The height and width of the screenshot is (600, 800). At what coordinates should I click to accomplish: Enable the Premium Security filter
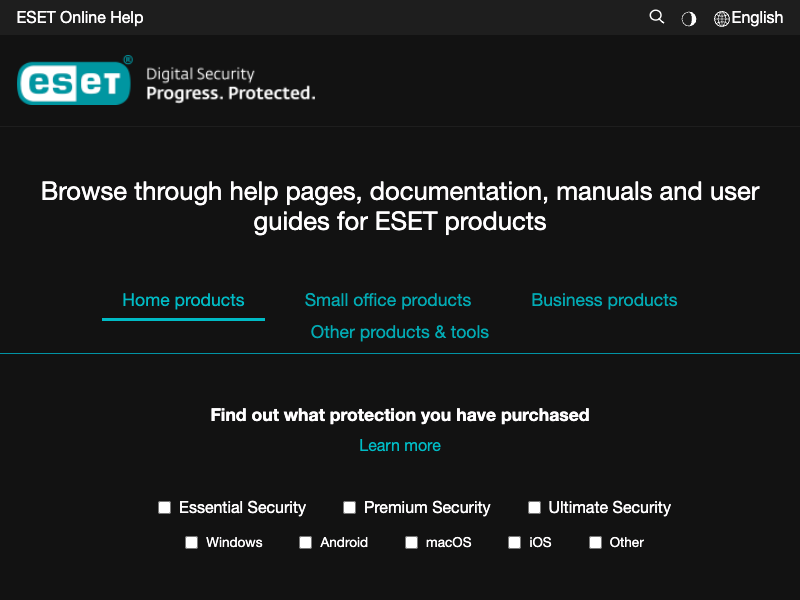(x=349, y=507)
